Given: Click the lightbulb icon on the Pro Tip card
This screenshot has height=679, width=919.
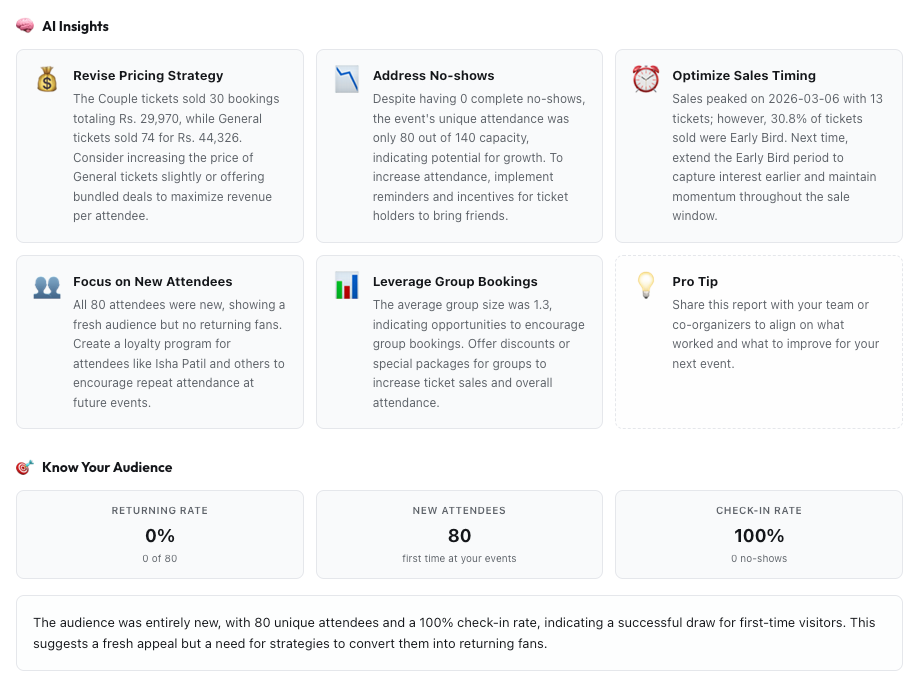Looking at the screenshot, I should 645,287.
